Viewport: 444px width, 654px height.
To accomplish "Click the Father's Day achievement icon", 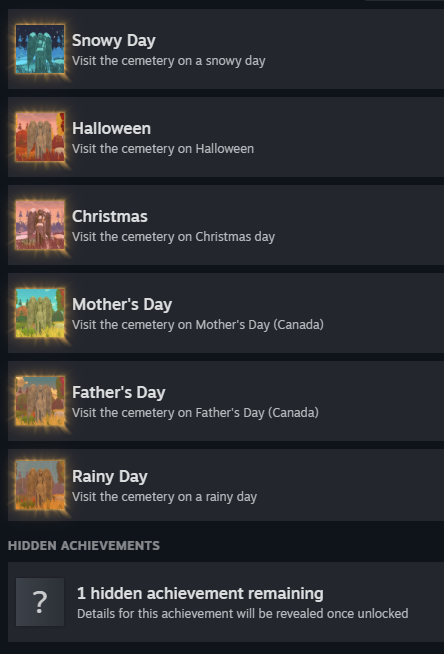I will (40, 401).
